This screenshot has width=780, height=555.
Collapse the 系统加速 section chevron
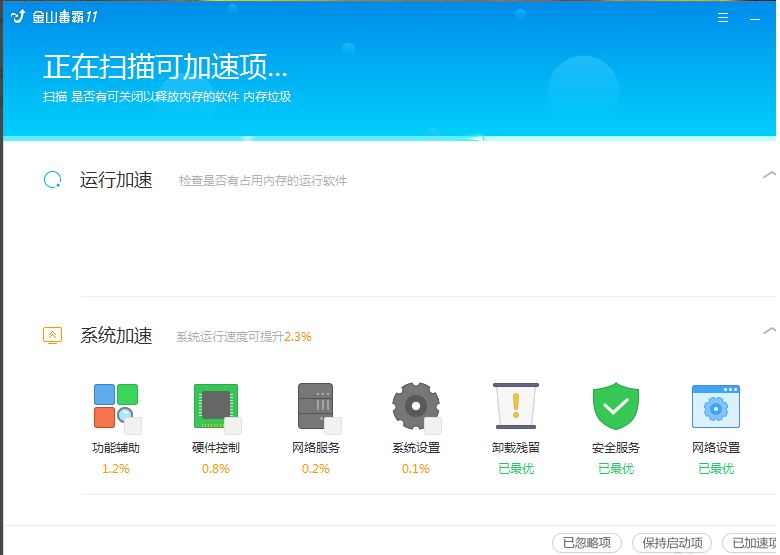[768, 330]
